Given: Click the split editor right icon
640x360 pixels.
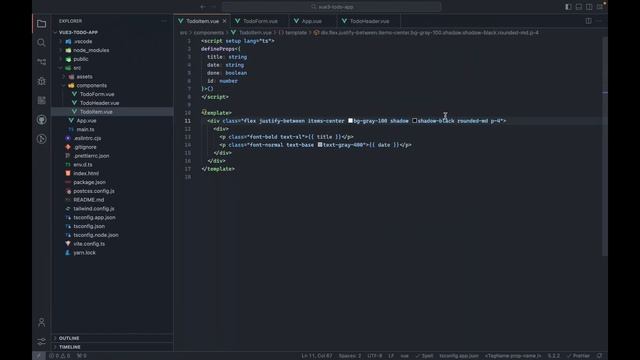Looking at the screenshot, I should (589, 21).
